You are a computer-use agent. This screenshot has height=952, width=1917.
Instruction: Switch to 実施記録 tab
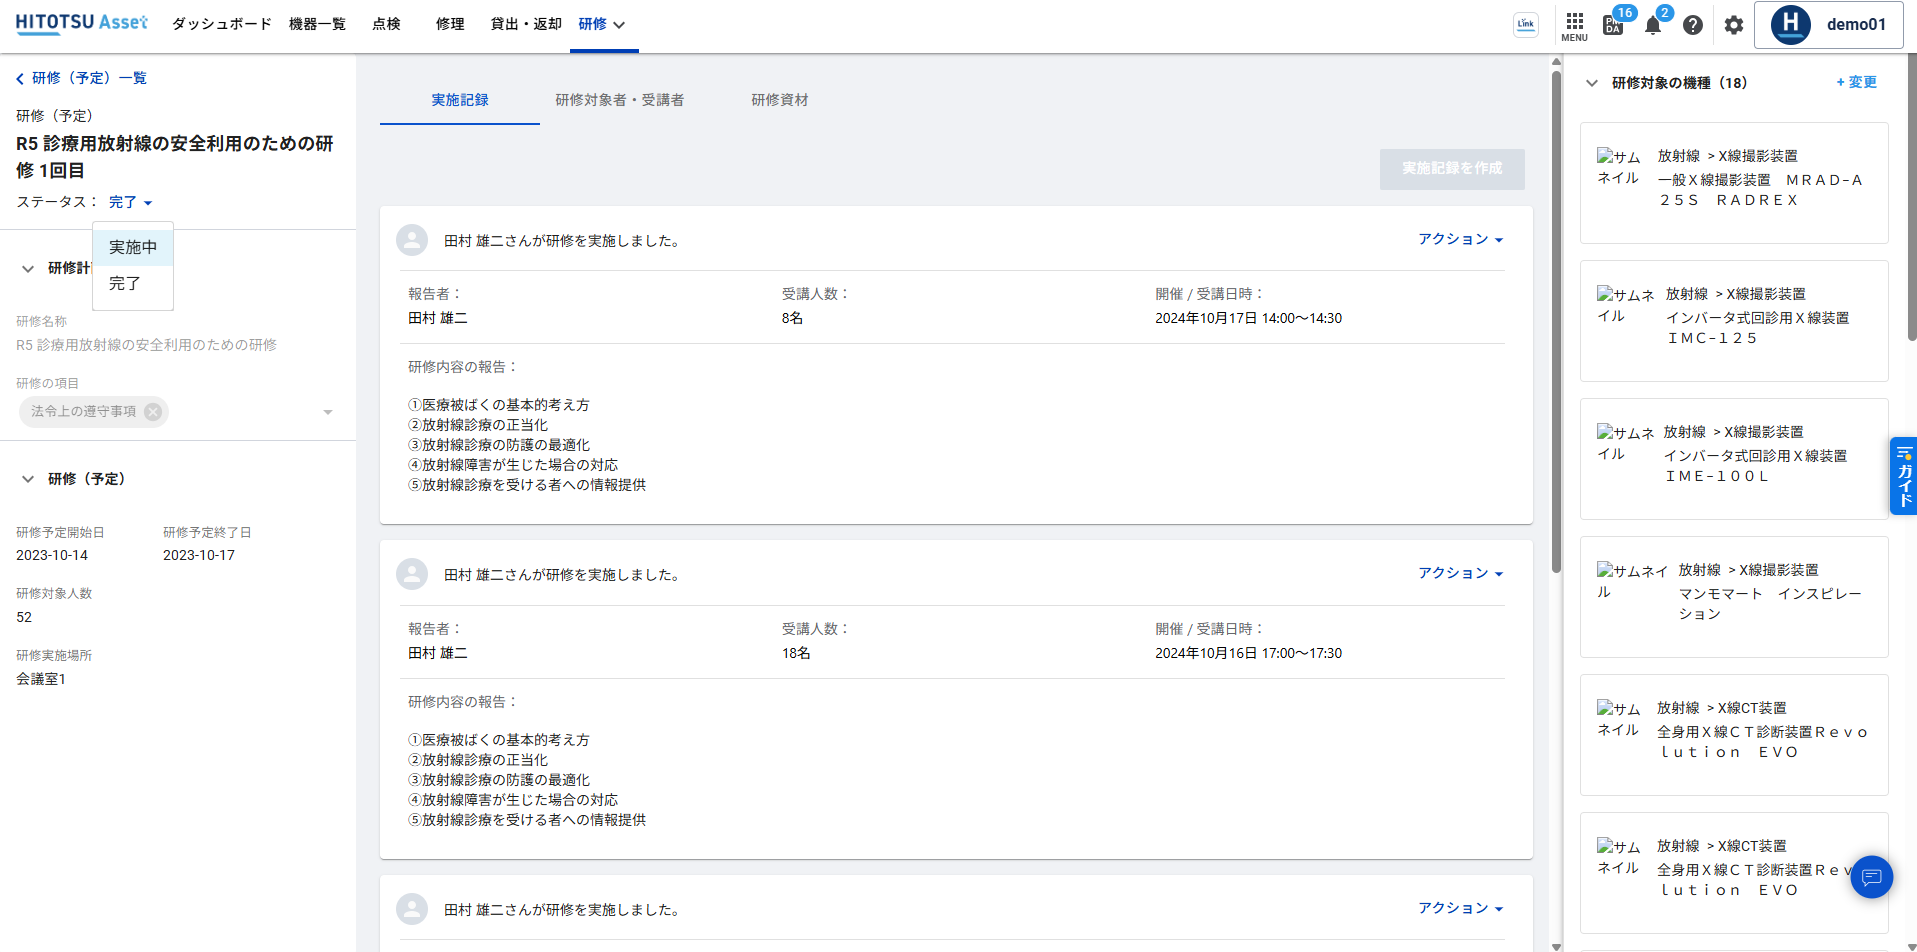tap(460, 100)
